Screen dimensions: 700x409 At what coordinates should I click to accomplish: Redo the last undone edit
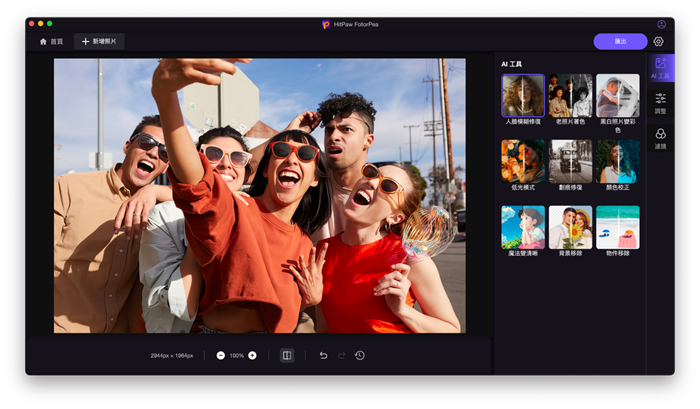click(x=341, y=355)
